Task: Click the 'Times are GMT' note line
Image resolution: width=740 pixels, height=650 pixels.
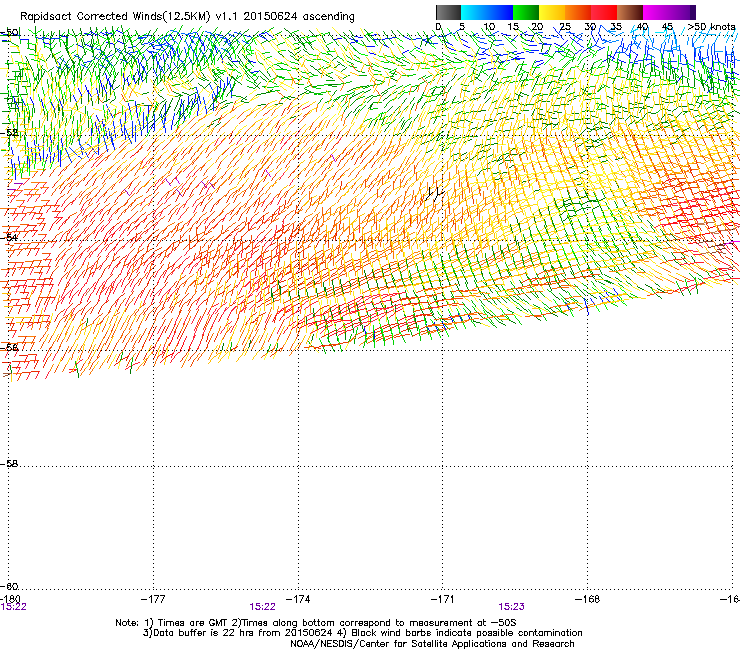Action: (316, 623)
